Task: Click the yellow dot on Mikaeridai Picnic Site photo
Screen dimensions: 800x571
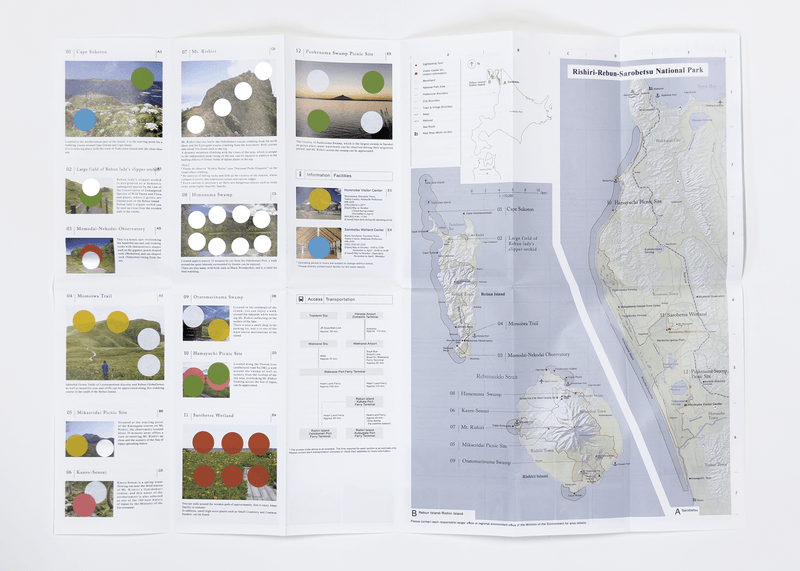Action: (80, 447)
